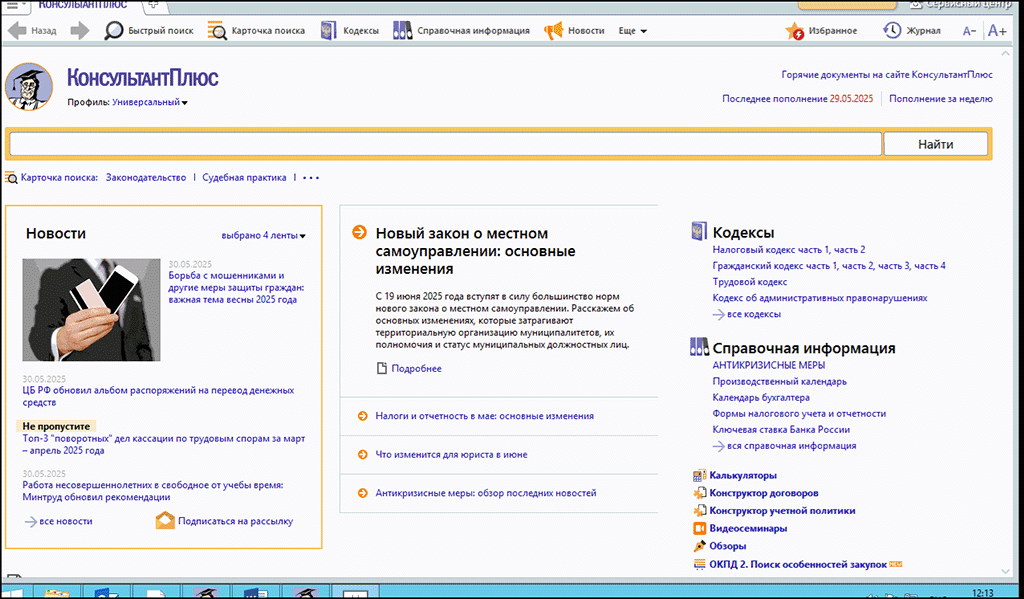The image size is (1024, 599).
Task: Click the arrow next to все новости
Action: point(30,521)
